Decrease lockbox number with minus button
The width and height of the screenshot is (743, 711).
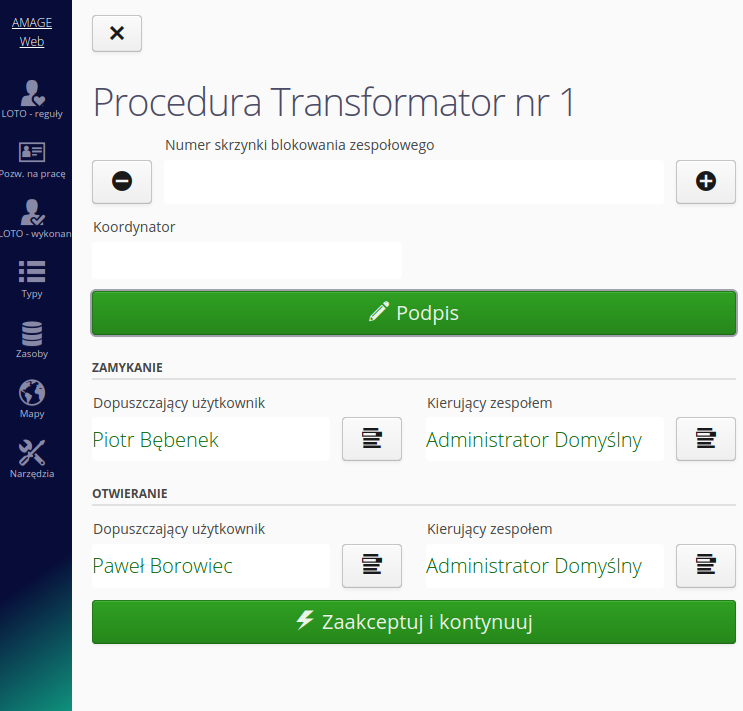click(122, 182)
